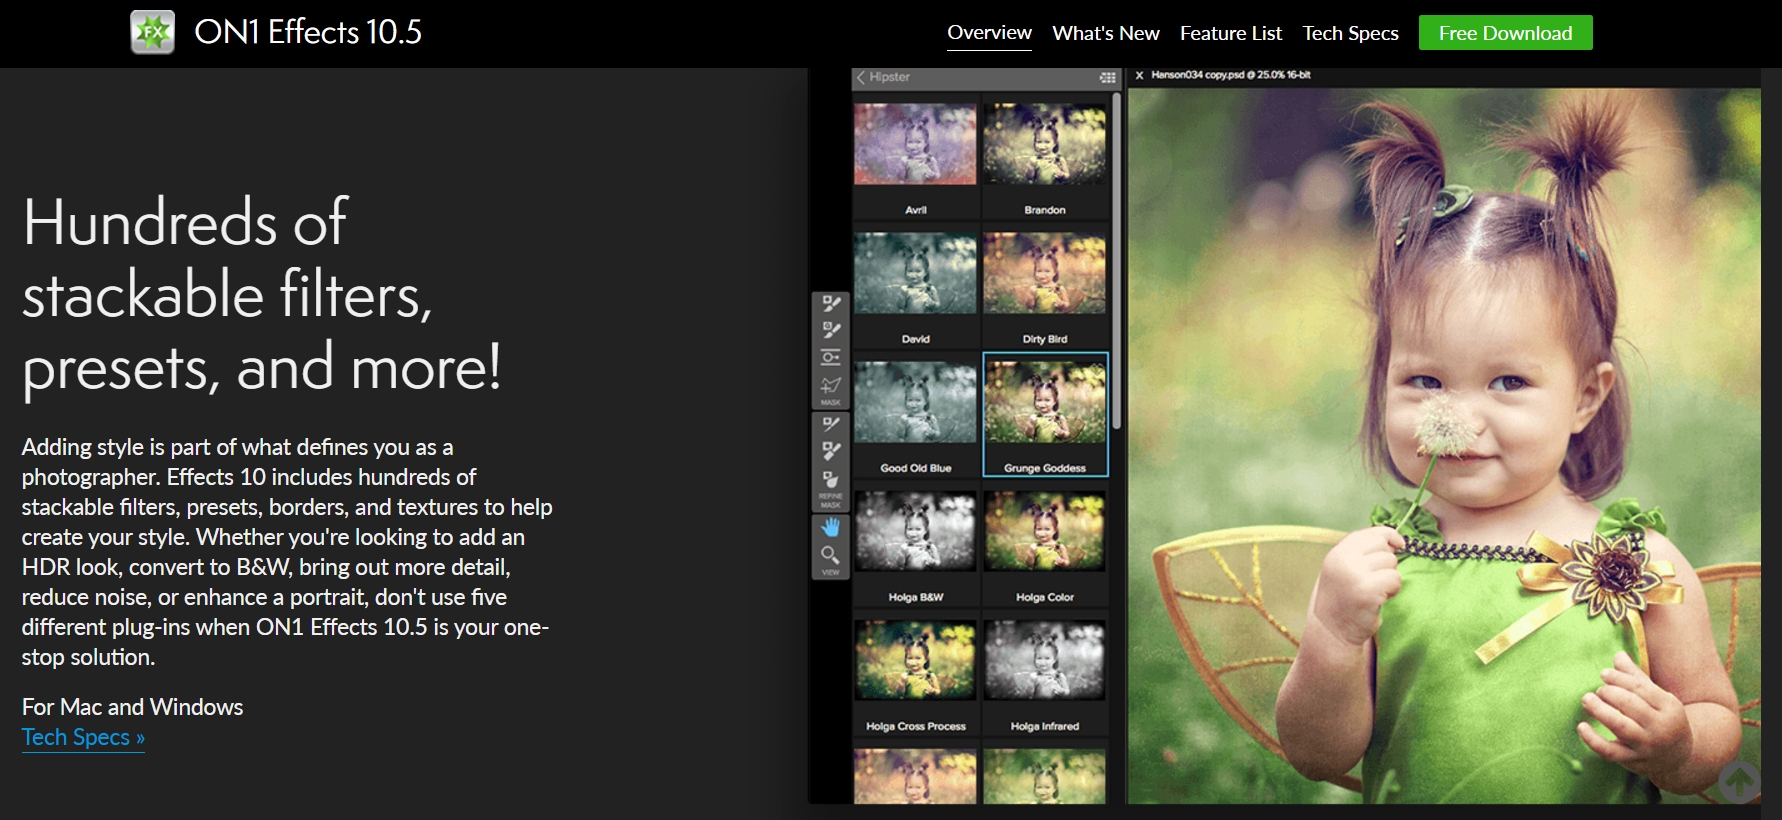Click the 'Hipster' category label
The image size is (1782, 820).
pos(889,77)
